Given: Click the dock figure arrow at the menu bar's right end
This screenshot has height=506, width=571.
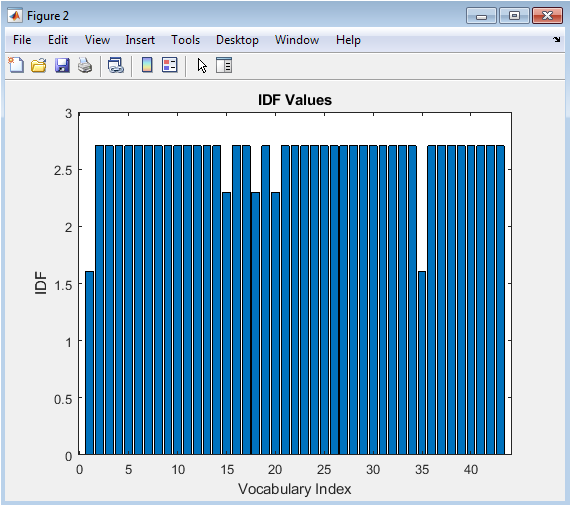Looking at the screenshot, I should (x=556, y=39).
